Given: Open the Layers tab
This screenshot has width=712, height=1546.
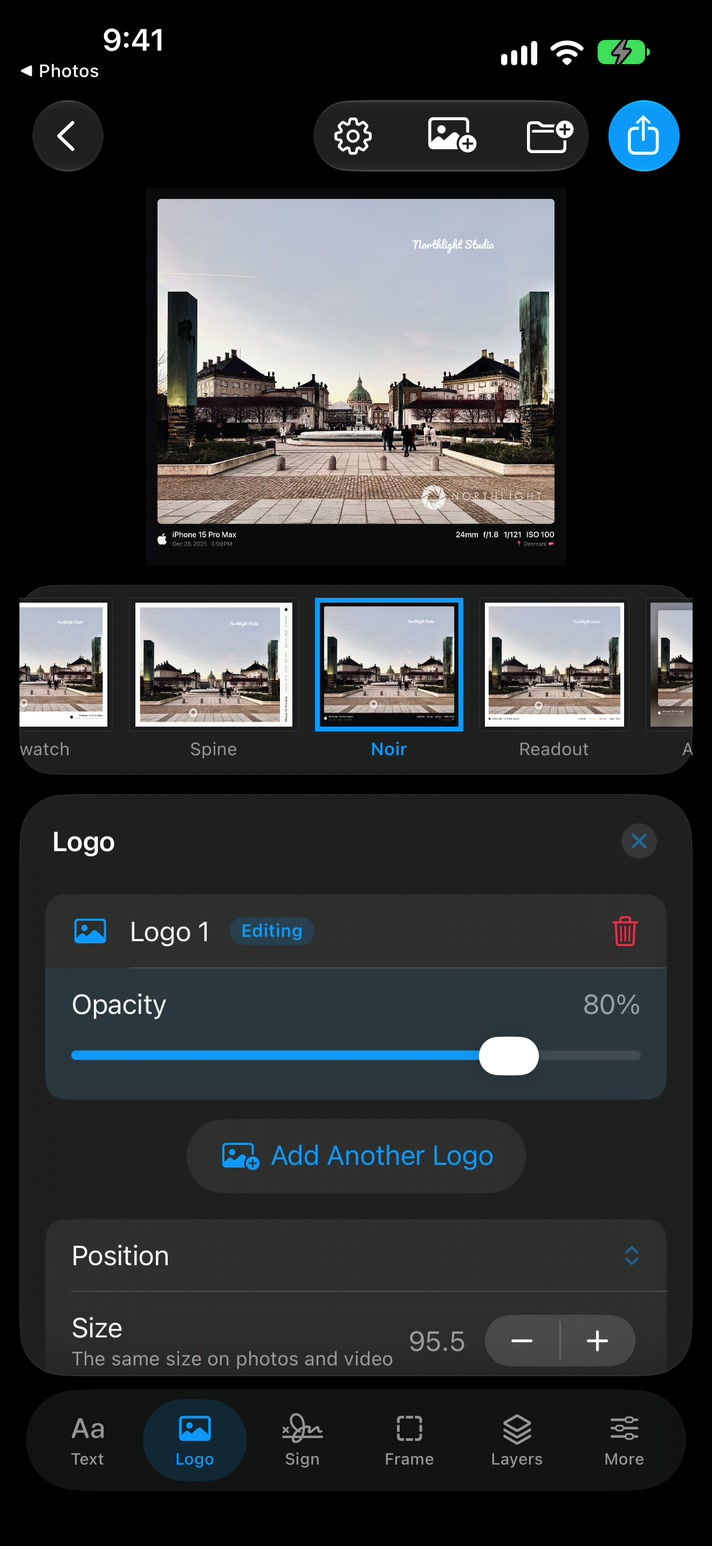Looking at the screenshot, I should click(517, 1441).
